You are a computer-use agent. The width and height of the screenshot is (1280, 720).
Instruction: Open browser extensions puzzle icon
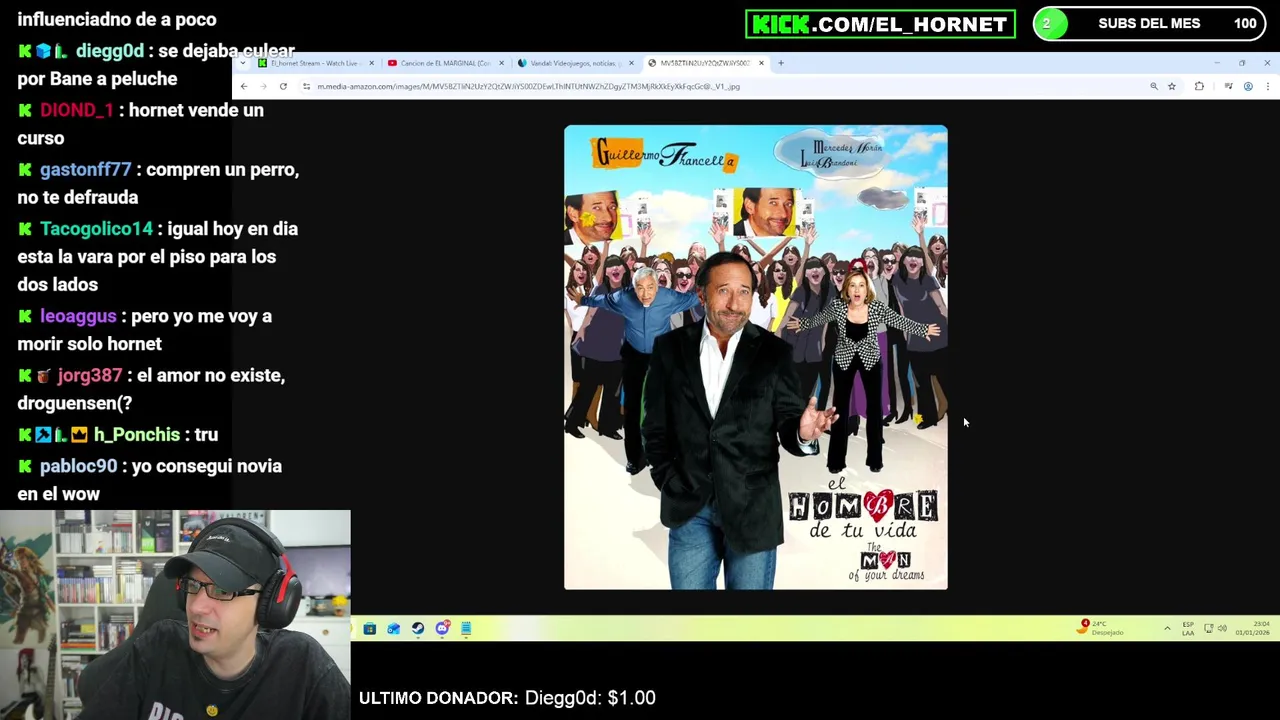click(1199, 86)
